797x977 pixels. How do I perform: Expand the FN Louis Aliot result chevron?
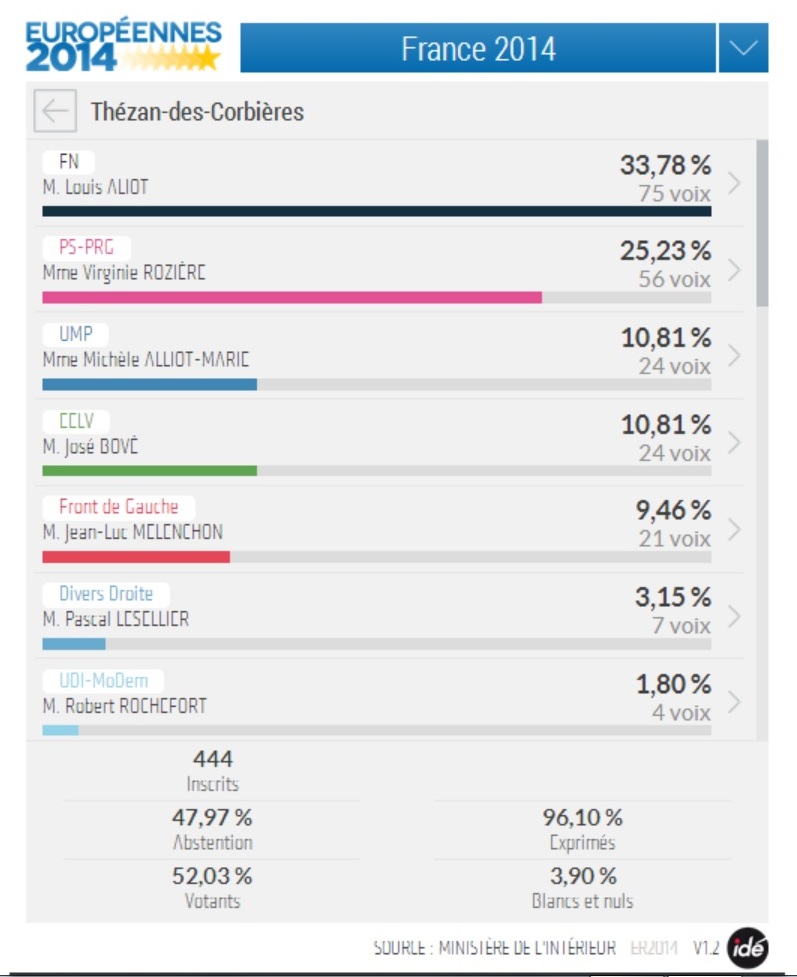(x=734, y=183)
